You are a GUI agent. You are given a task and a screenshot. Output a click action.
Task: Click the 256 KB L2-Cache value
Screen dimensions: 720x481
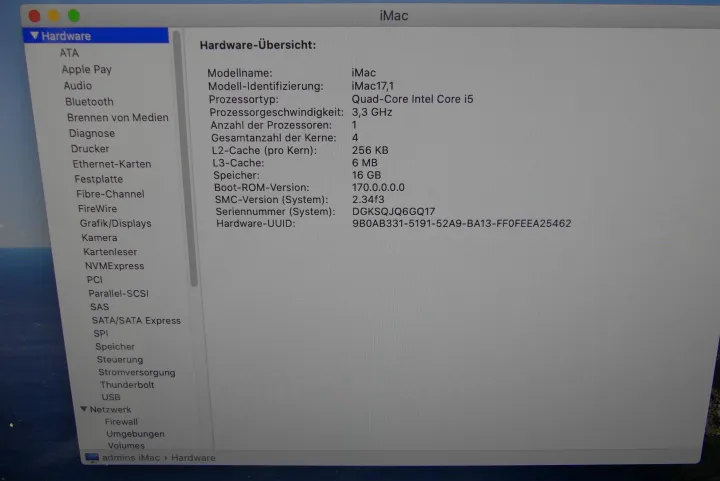tap(370, 150)
